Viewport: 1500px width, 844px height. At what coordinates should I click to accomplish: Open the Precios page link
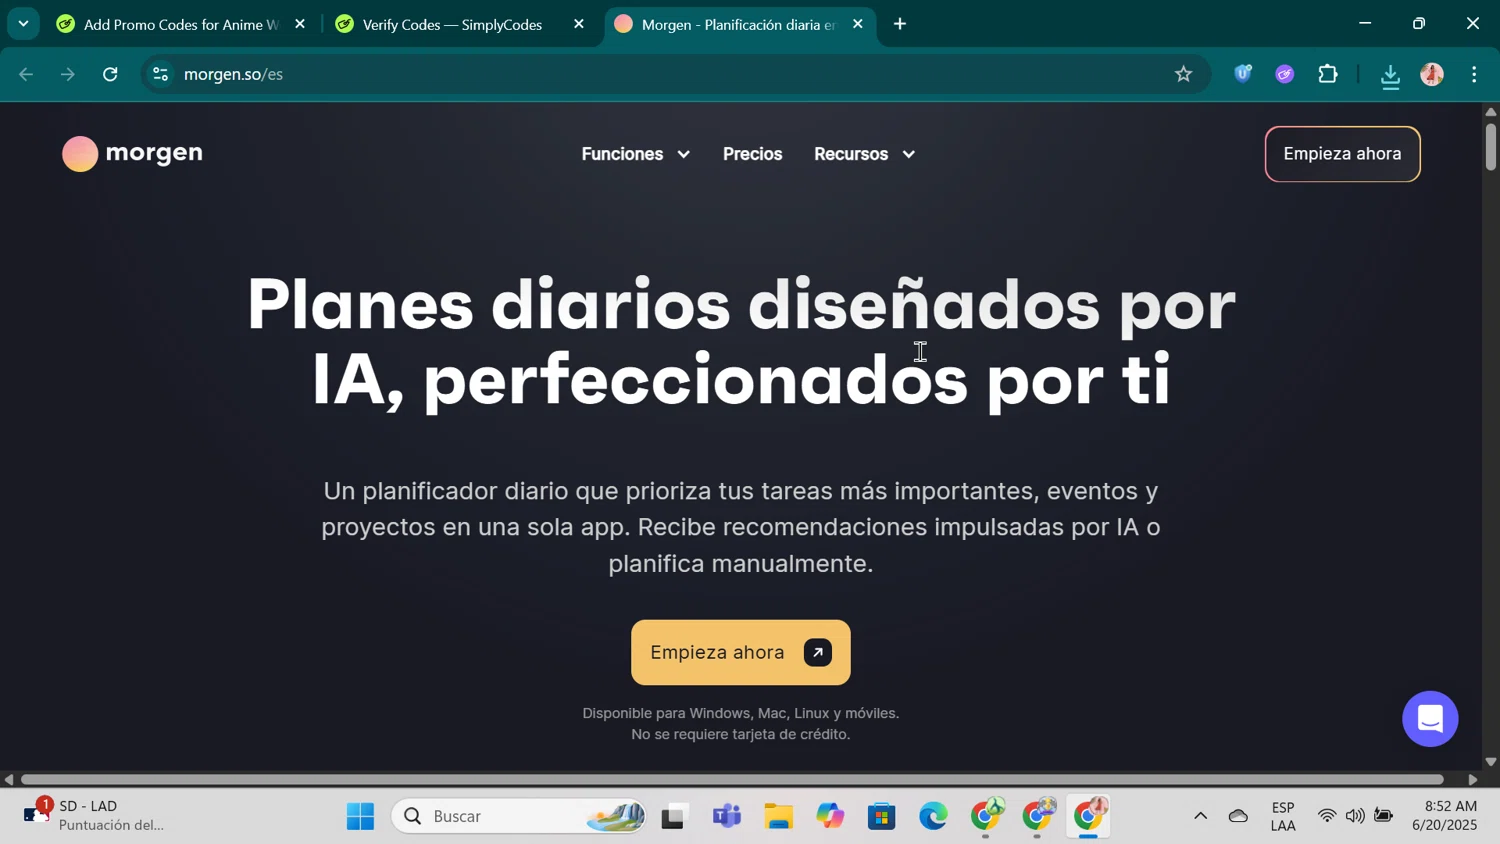[x=752, y=154]
